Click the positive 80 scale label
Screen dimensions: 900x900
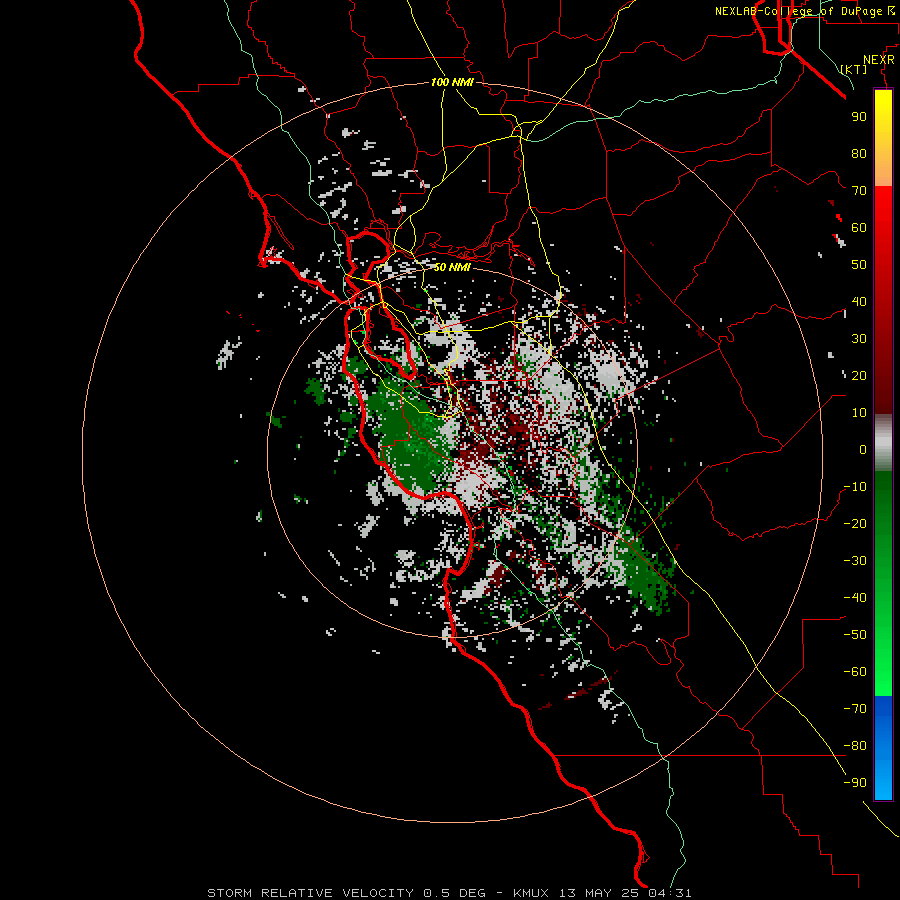(859, 153)
